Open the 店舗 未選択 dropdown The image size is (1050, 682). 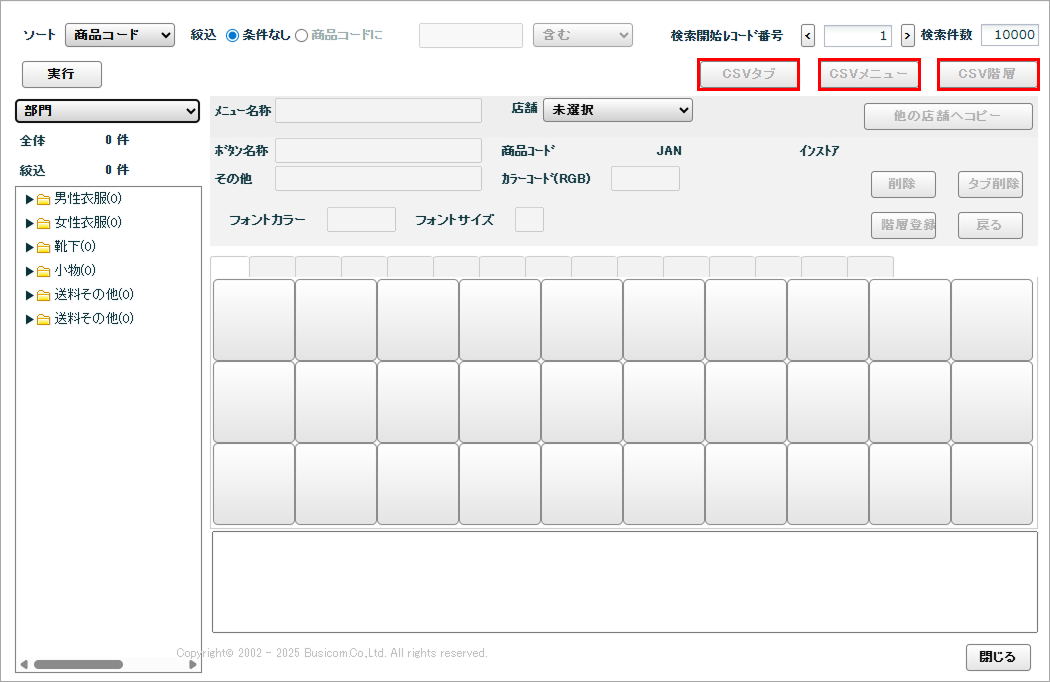pos(617,110)
